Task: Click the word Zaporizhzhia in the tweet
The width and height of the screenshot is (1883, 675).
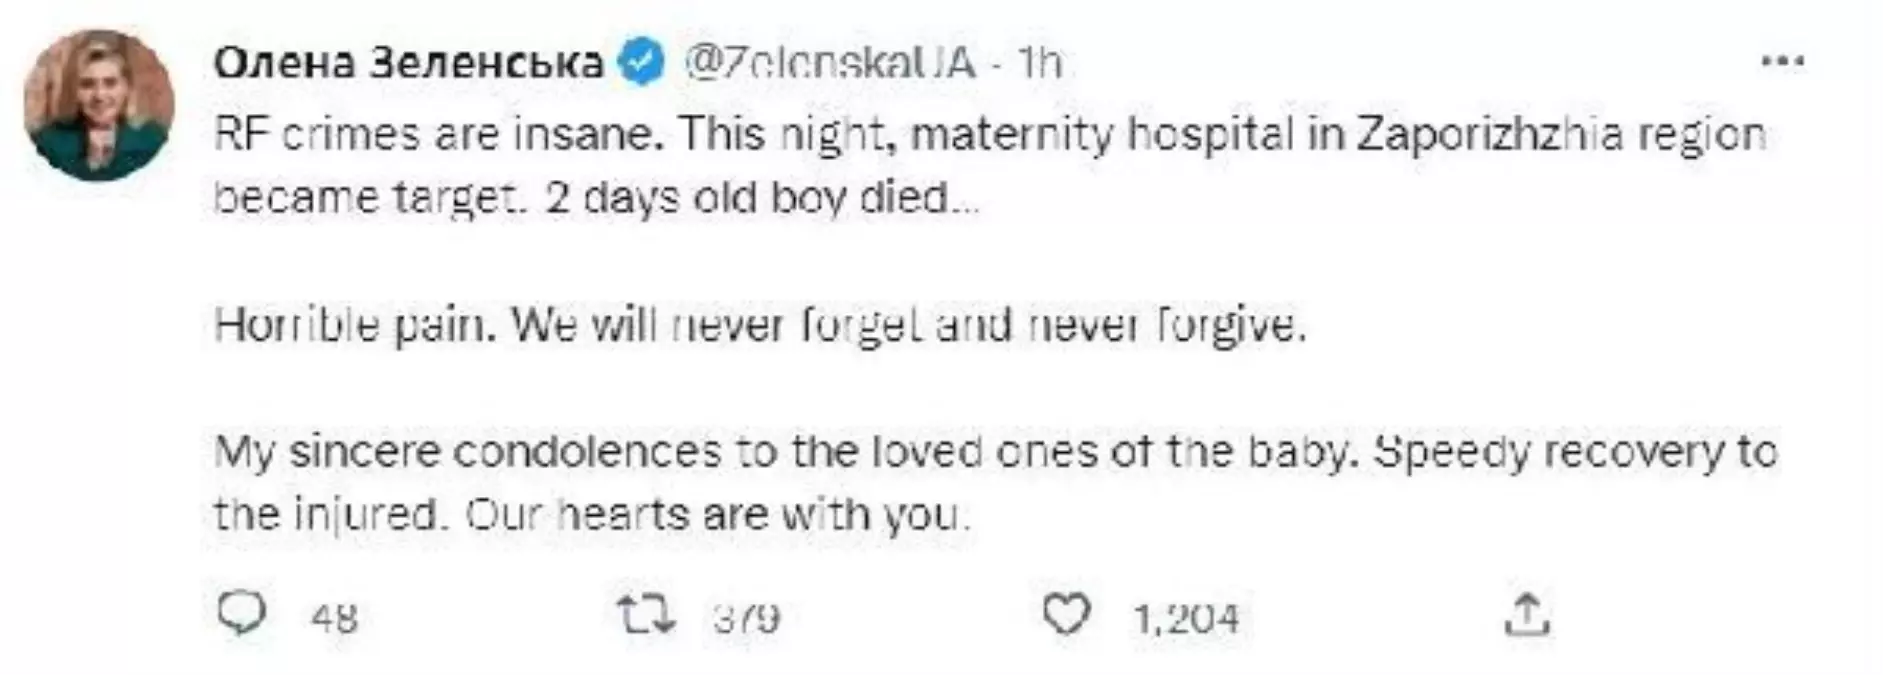Action: click(1489, 134)
